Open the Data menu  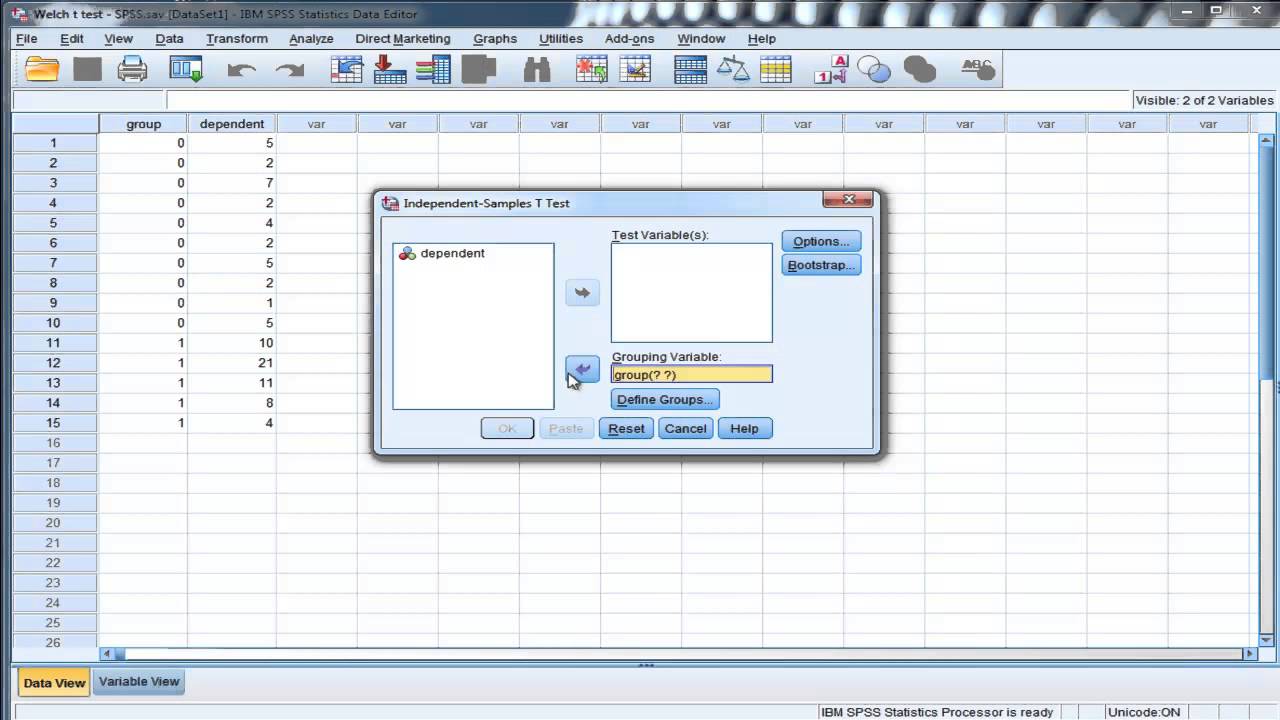[x=169, y=38]
